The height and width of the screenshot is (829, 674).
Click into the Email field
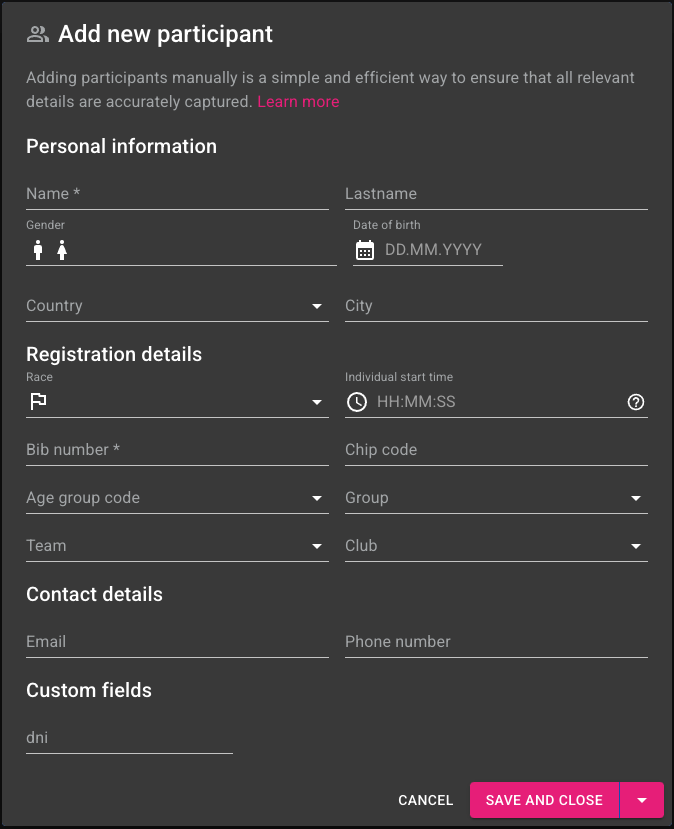pos(177,642)
